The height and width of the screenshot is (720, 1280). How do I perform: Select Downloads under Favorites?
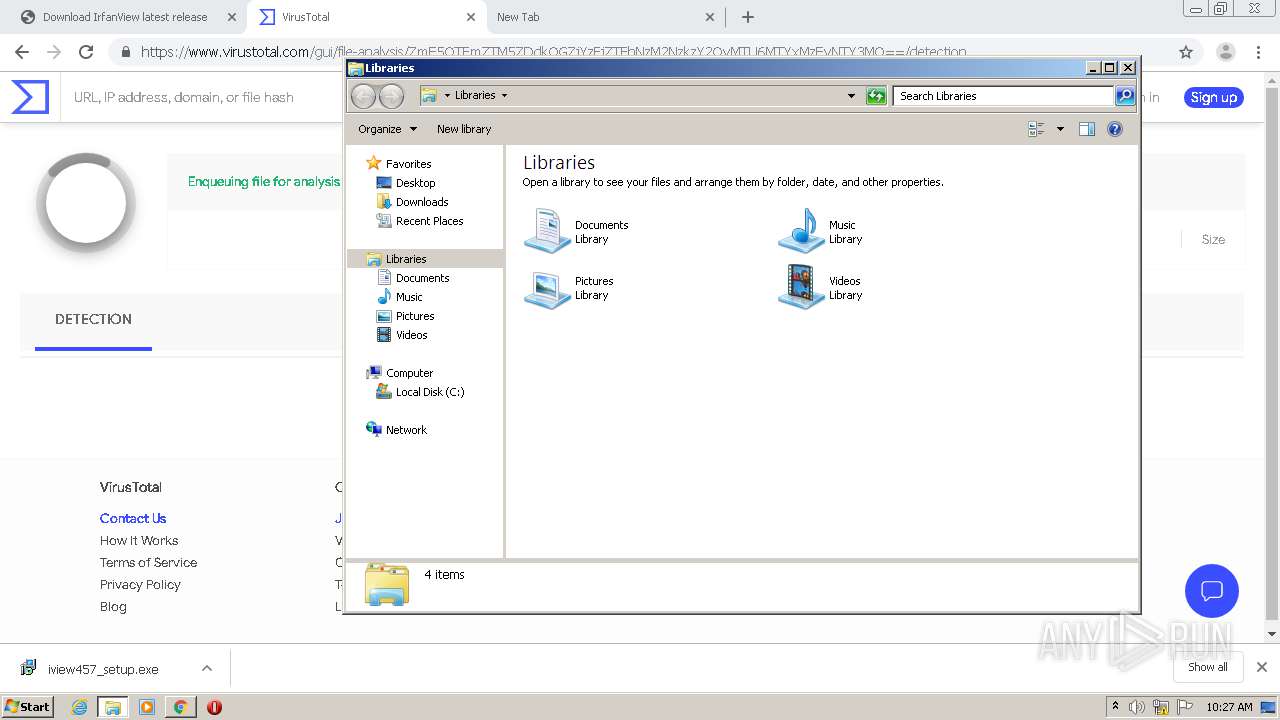[x=422, y=202]
